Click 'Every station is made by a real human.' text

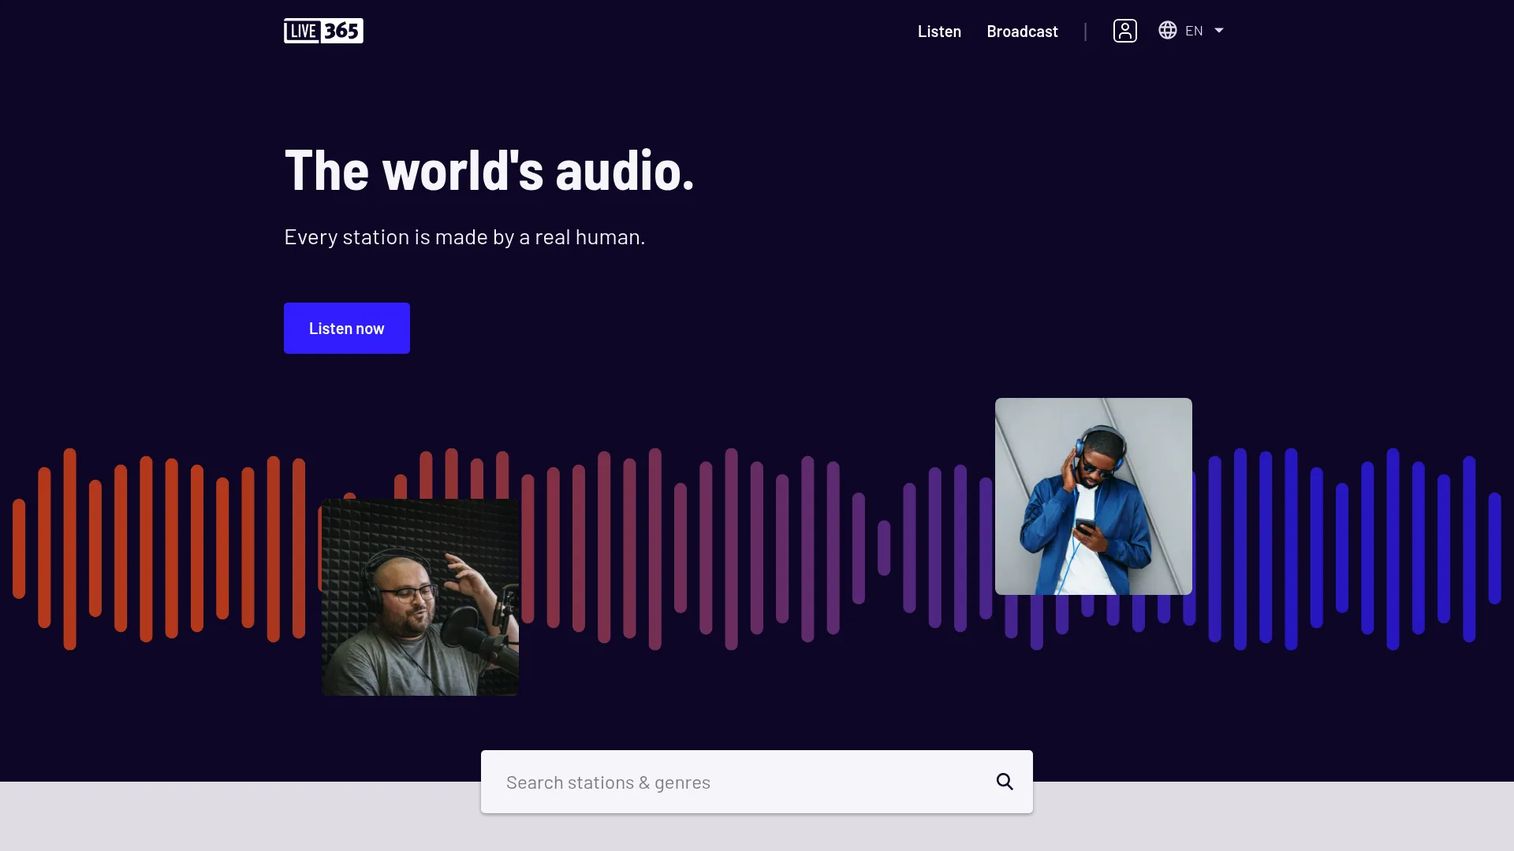point(465,237)
